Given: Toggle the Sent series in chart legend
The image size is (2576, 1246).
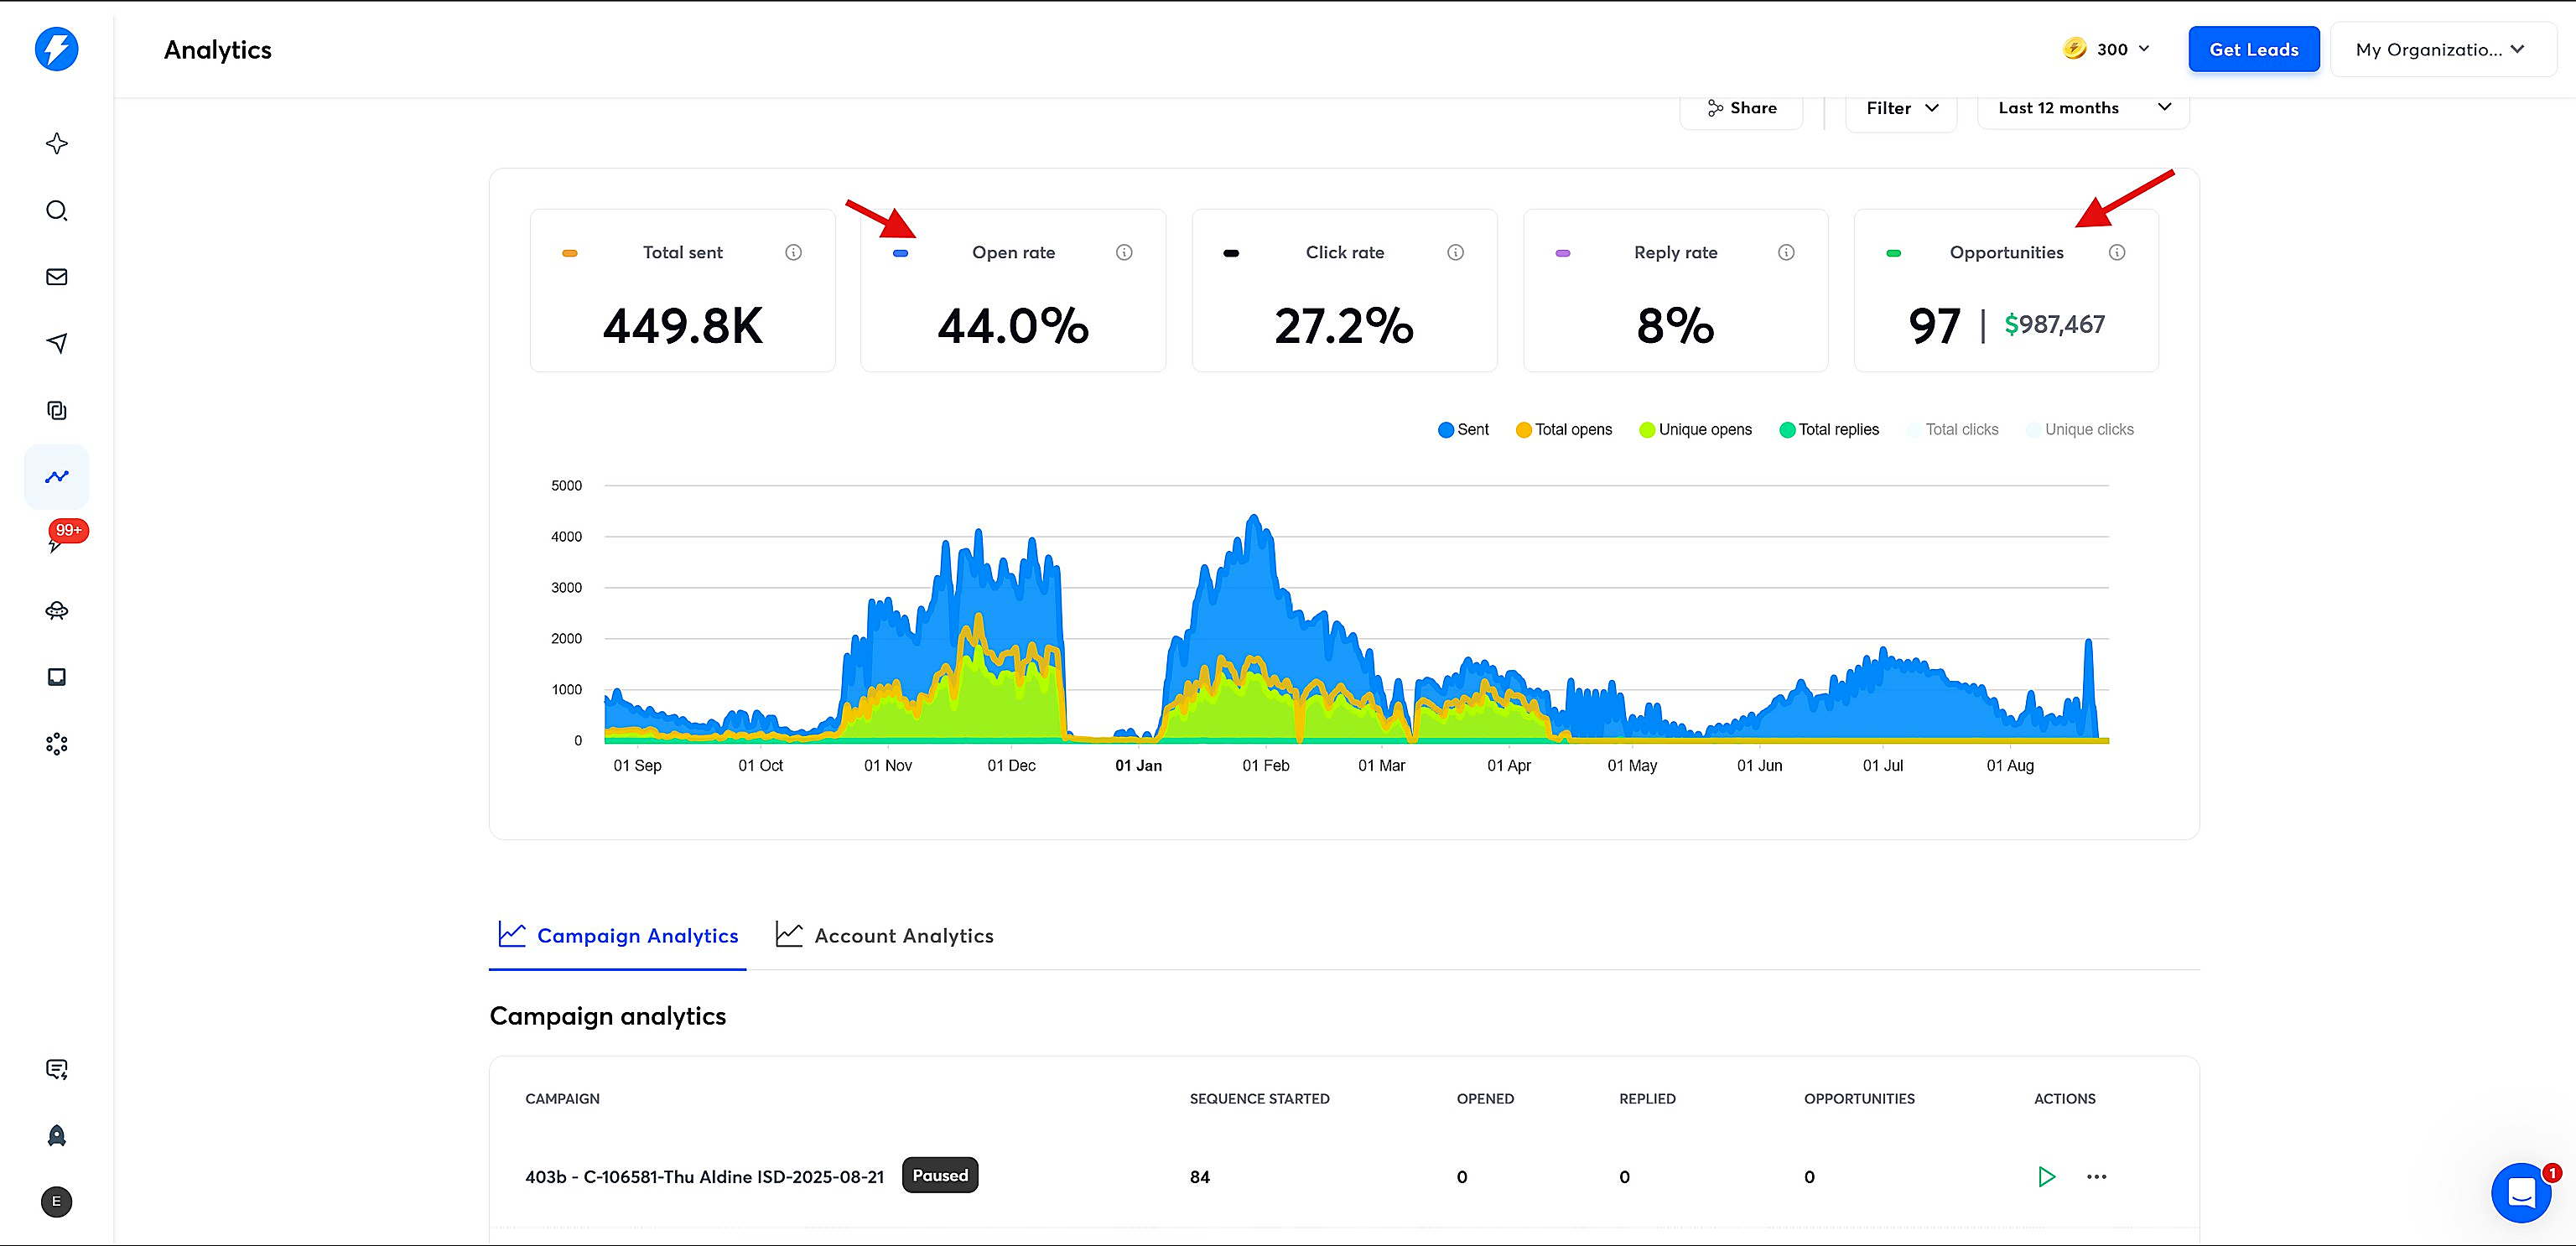Looking at the screenshot, I should tap(1463, 429).
